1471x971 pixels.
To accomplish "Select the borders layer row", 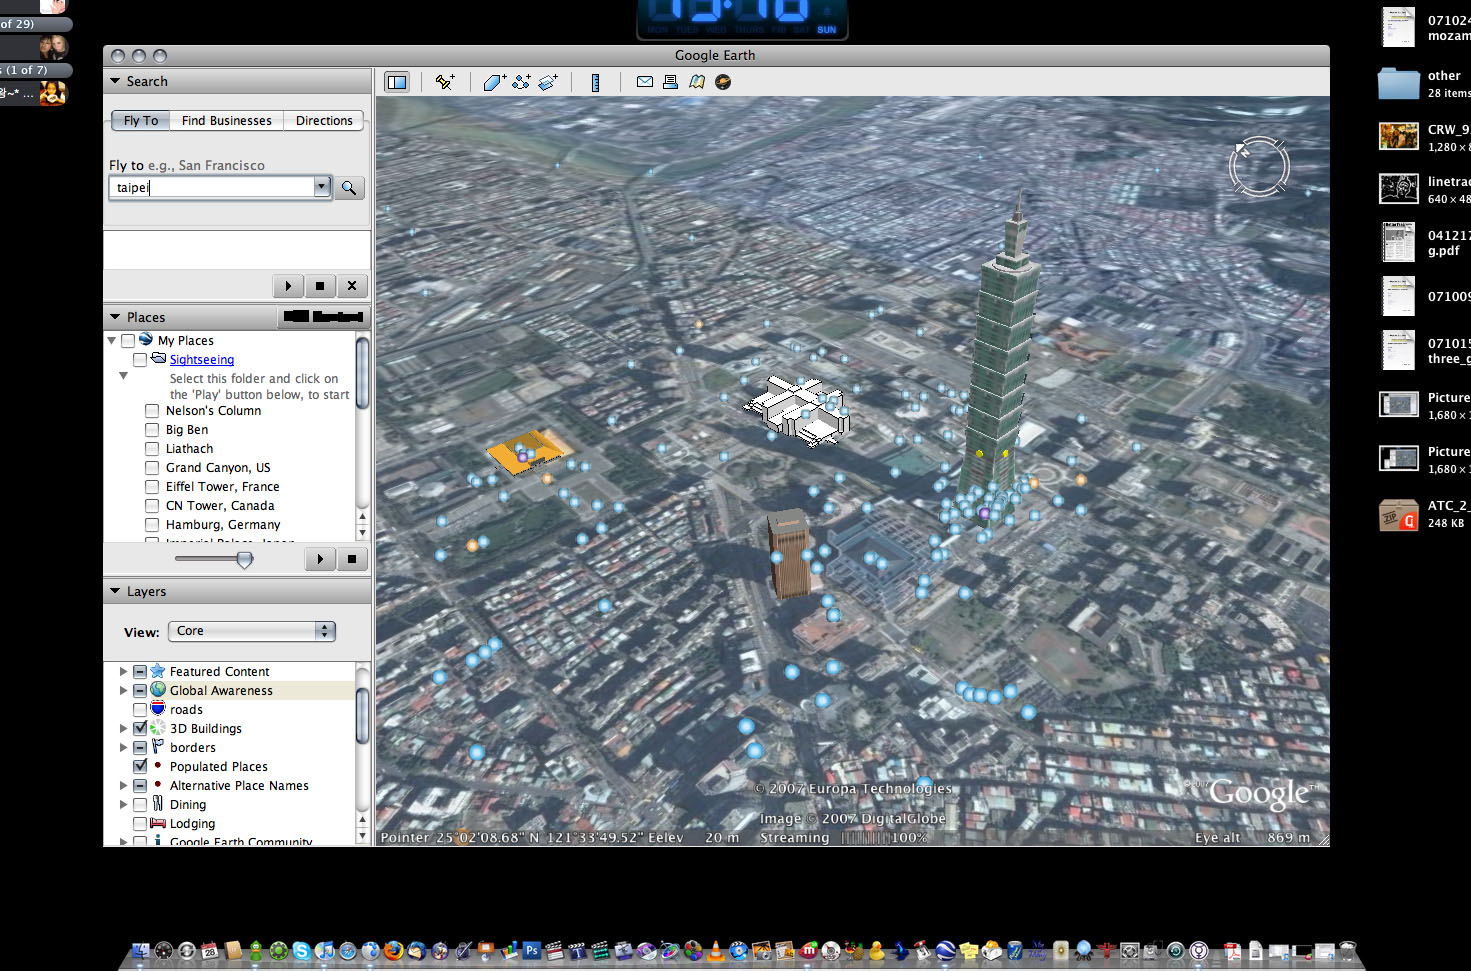I will click(193, 748).
